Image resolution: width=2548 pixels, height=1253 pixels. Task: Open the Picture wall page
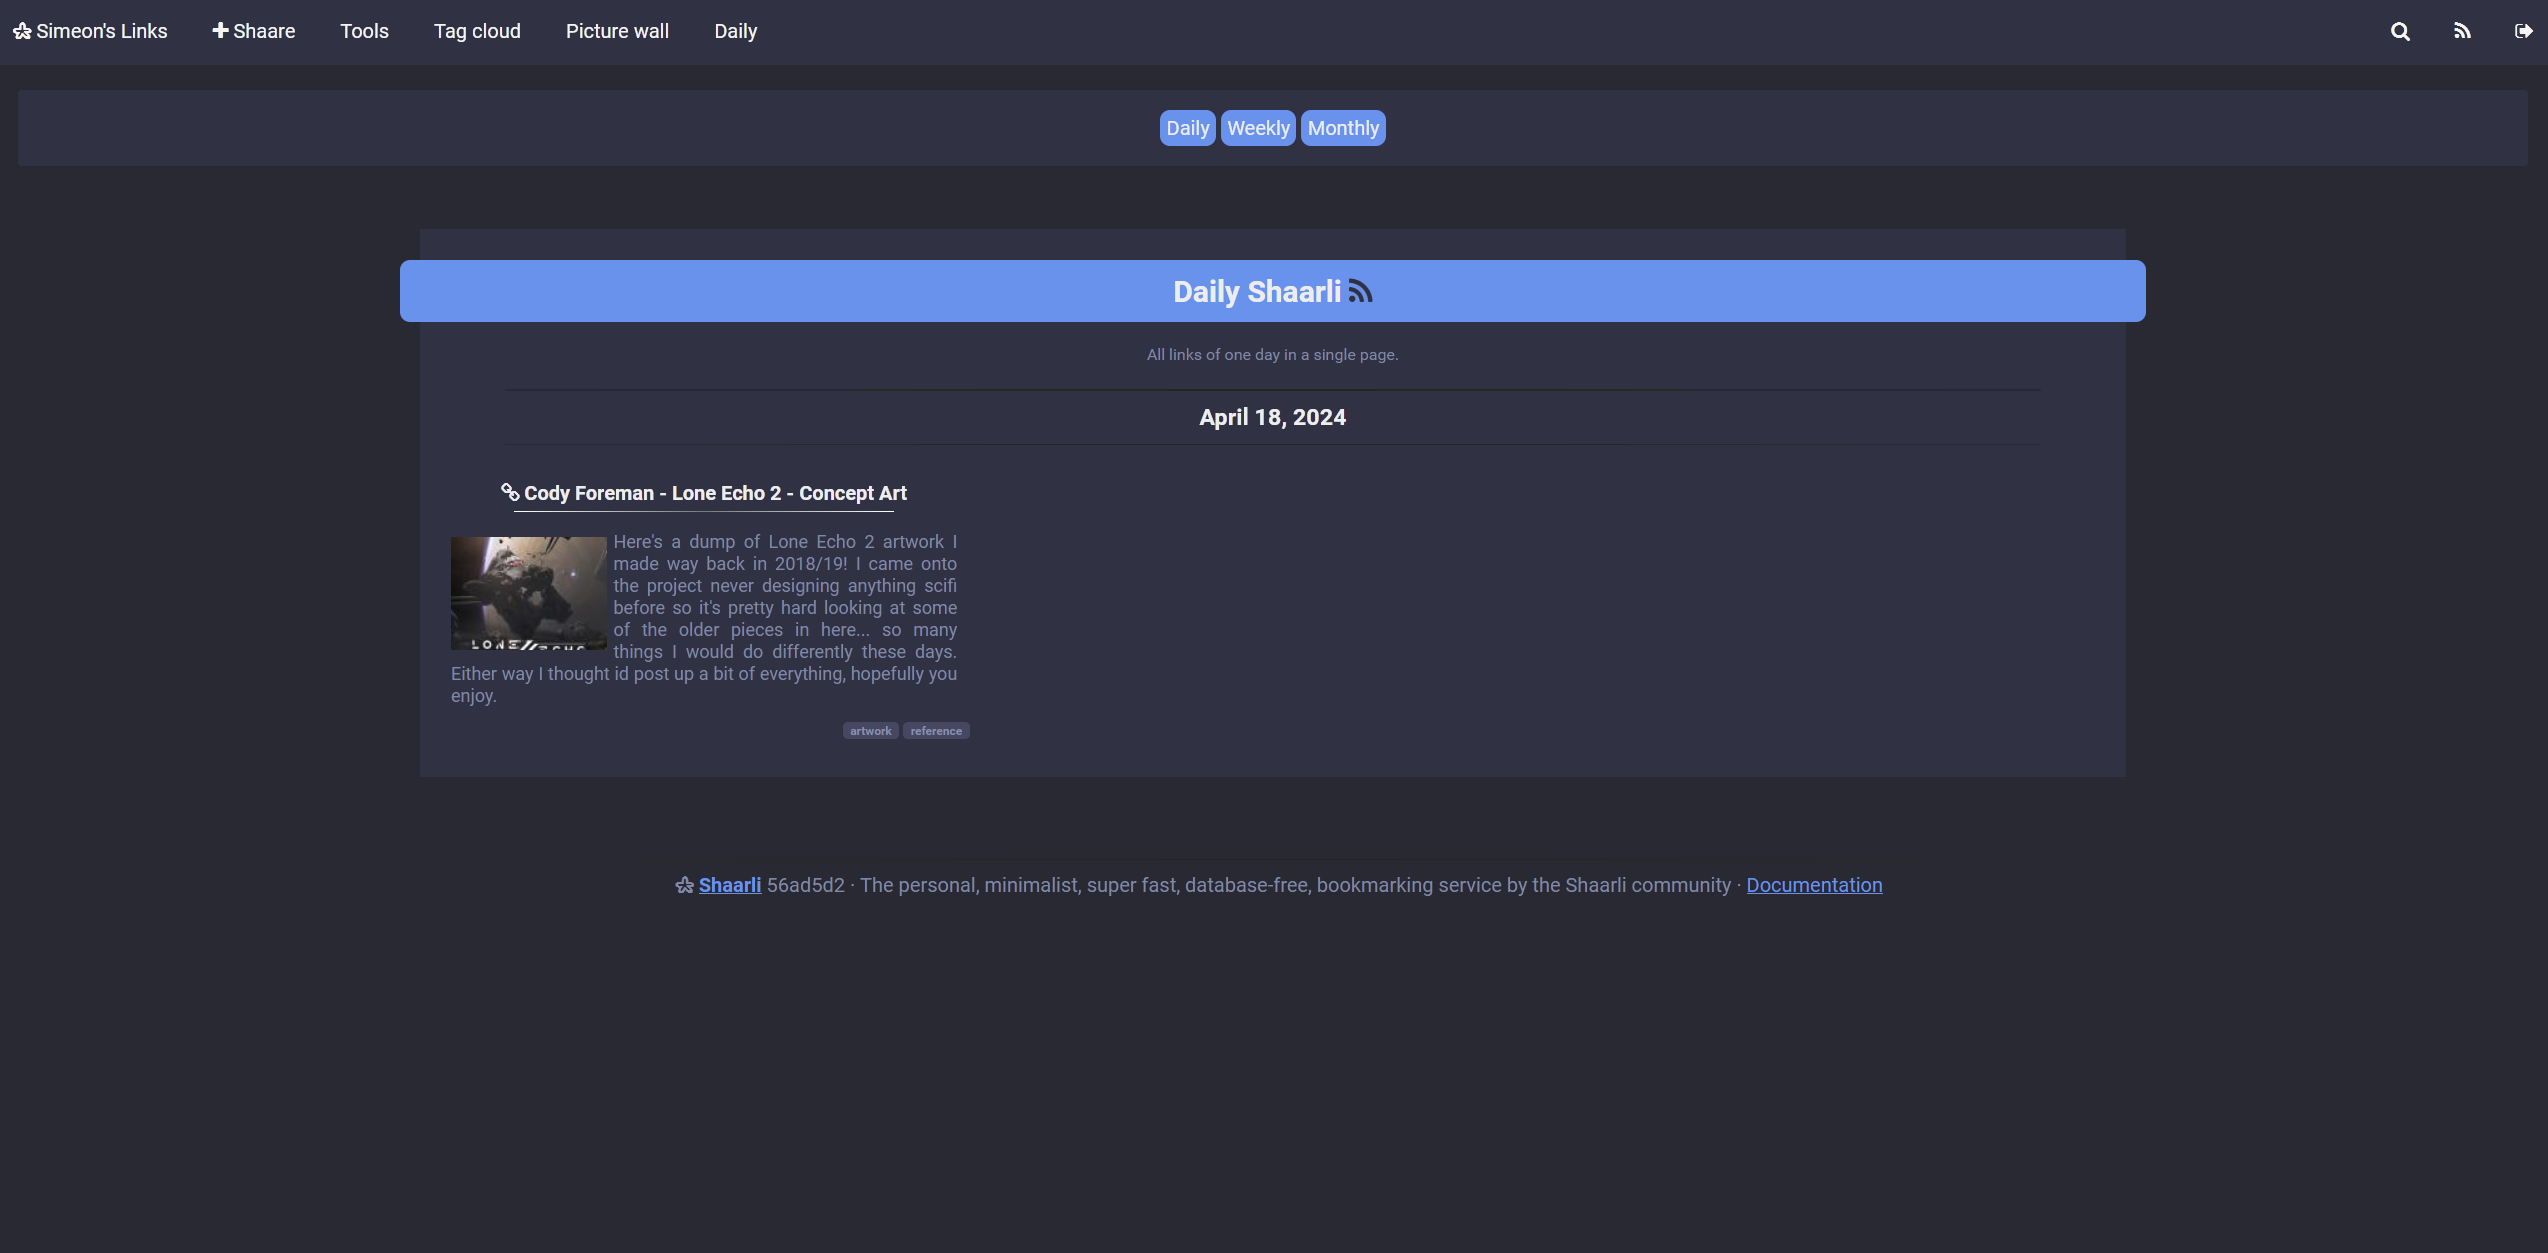(617, 32)
